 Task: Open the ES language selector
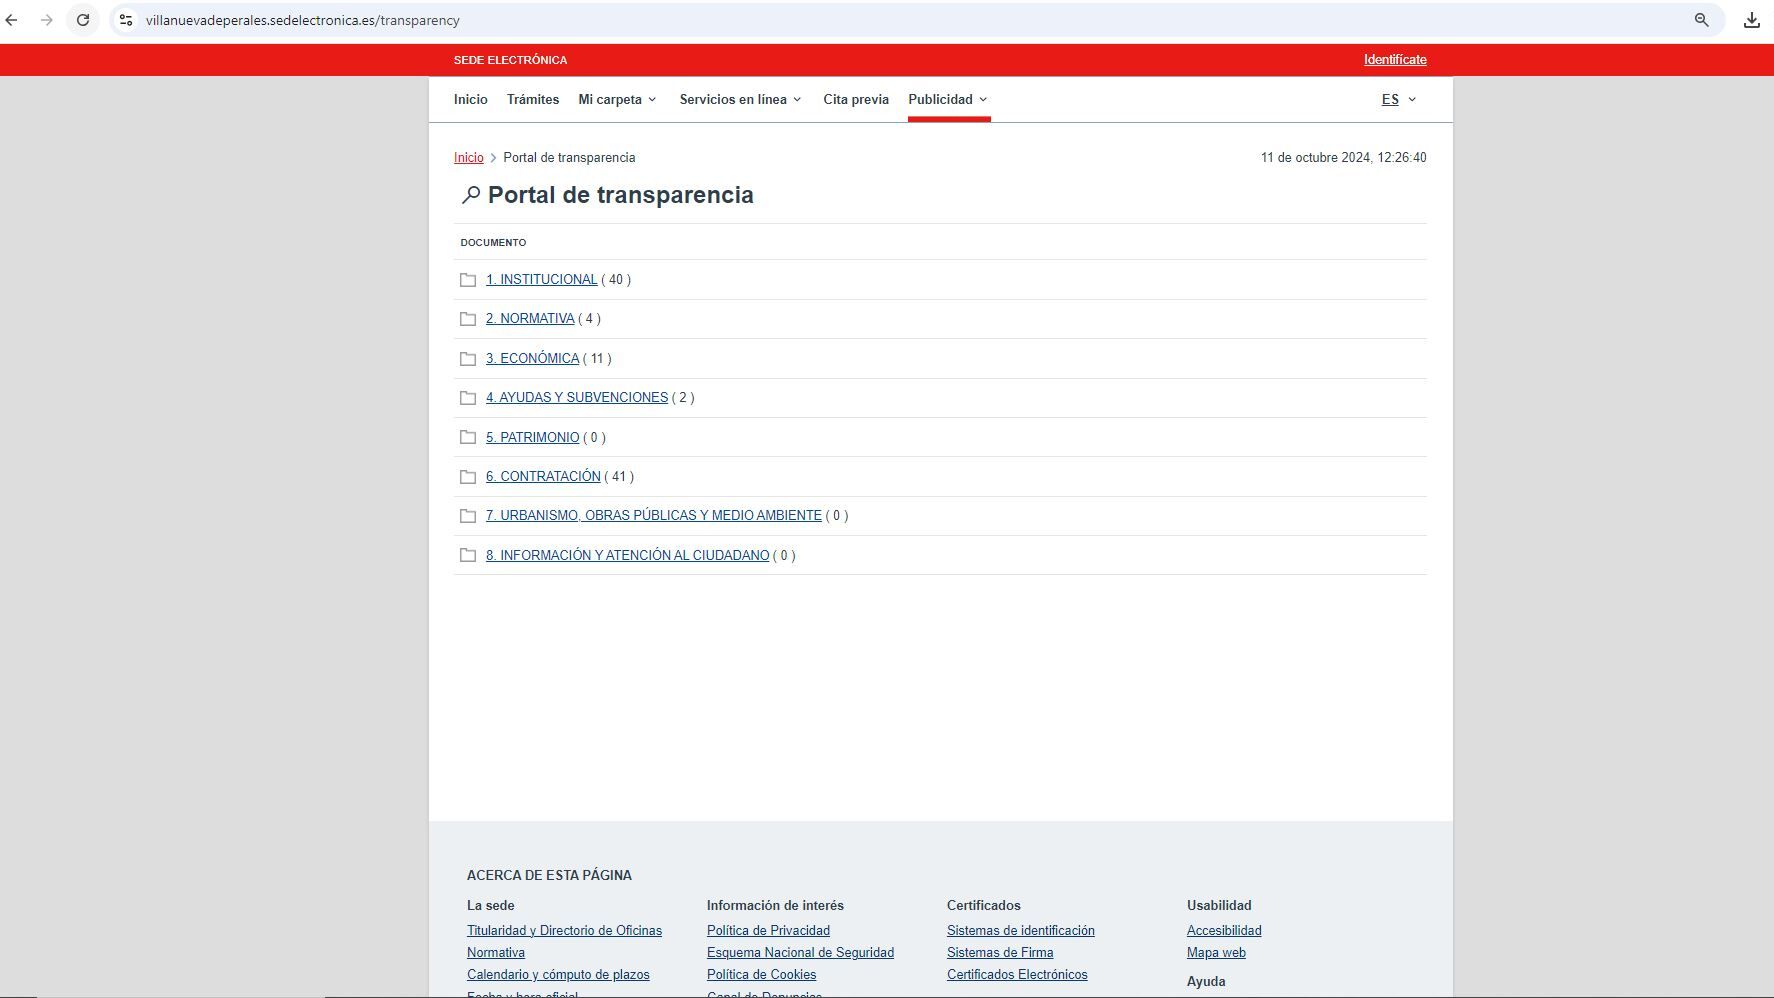point(1397,99)
